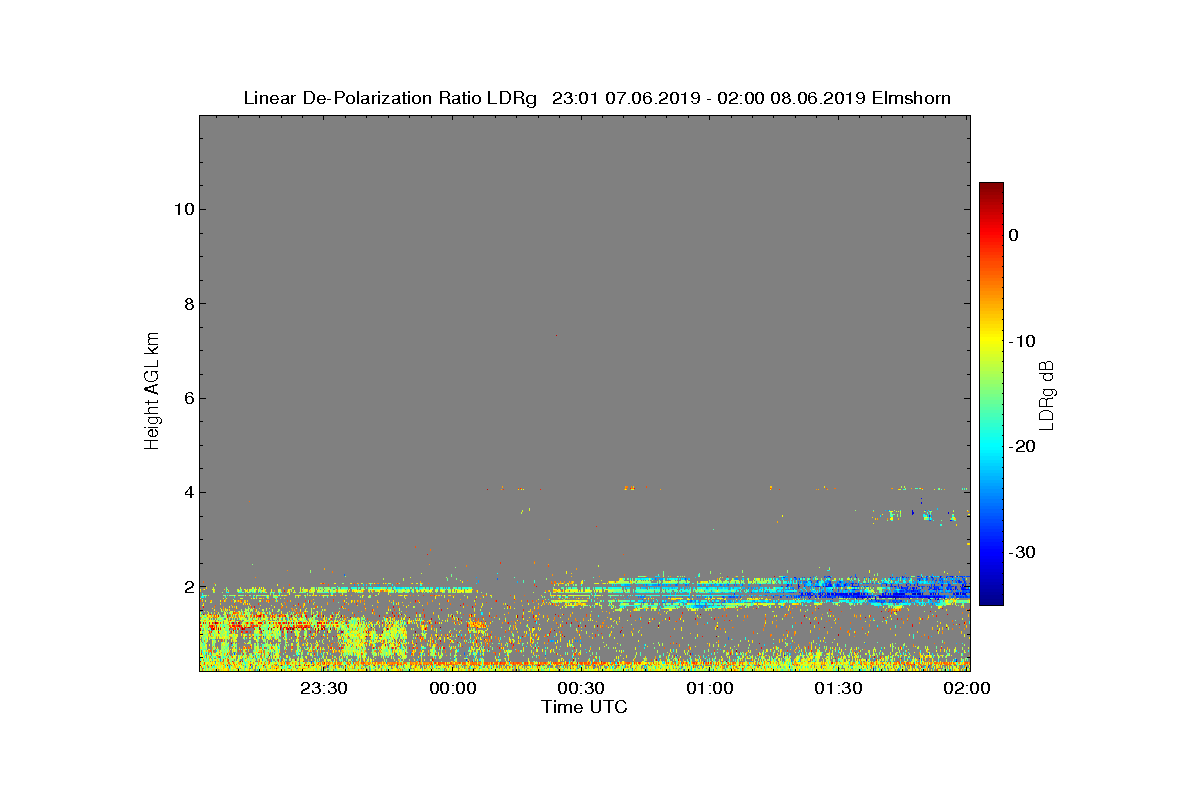1200x800 pixels.
Task: Click the dark blue bottom of colorbar
Action: click(x=991, y=598)
